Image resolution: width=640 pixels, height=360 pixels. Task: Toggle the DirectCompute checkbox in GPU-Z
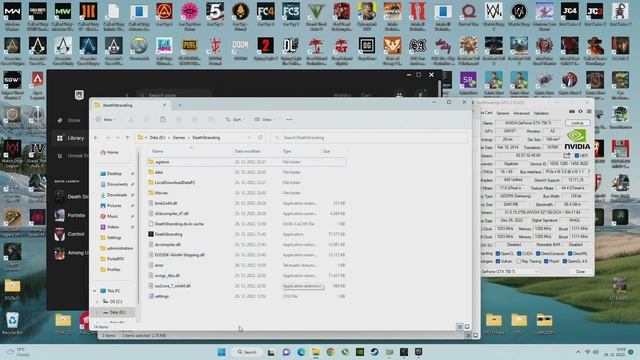coord(538,253)
